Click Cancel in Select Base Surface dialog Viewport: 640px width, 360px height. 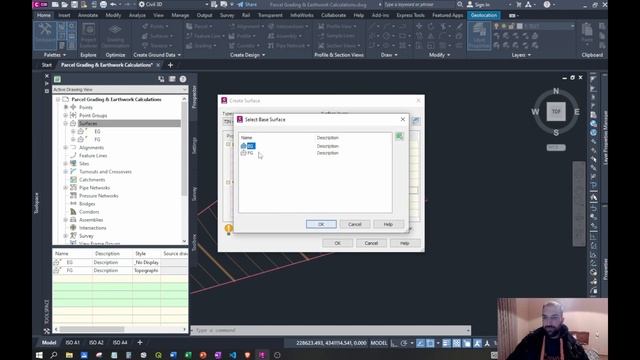pos(355,224)
